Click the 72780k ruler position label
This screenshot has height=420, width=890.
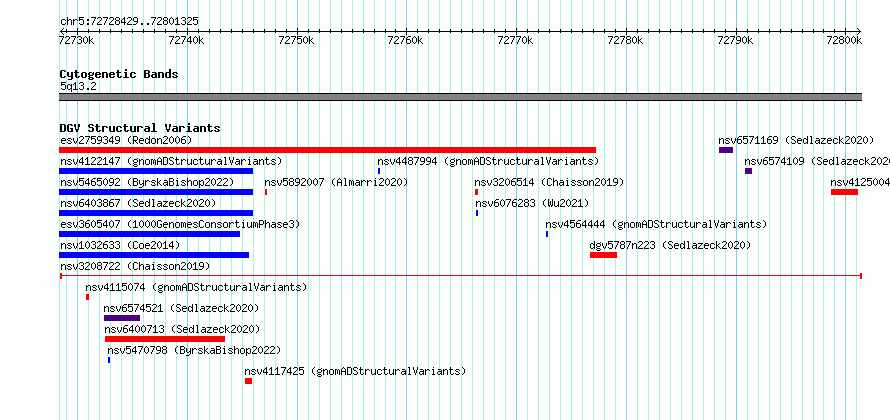(625, 40)
